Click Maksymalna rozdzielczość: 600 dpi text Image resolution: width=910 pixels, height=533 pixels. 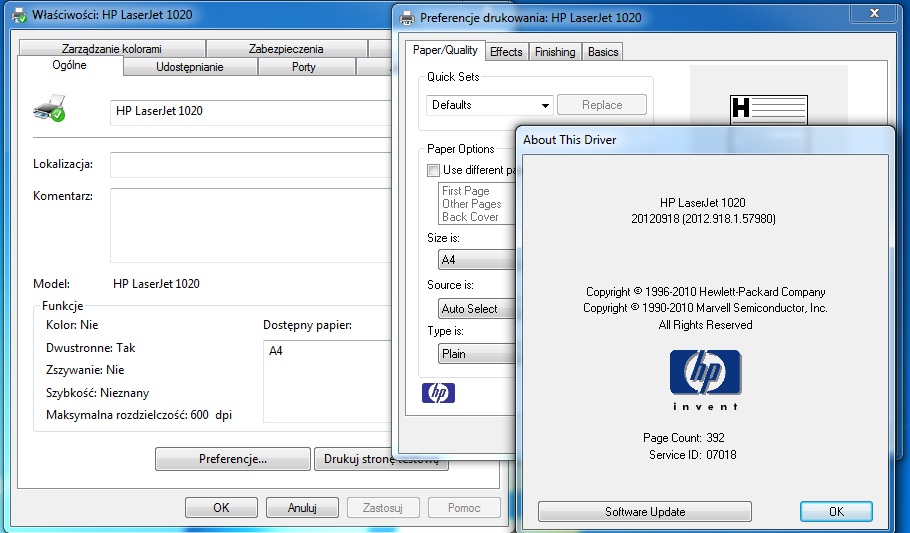[x=139, y=415]
